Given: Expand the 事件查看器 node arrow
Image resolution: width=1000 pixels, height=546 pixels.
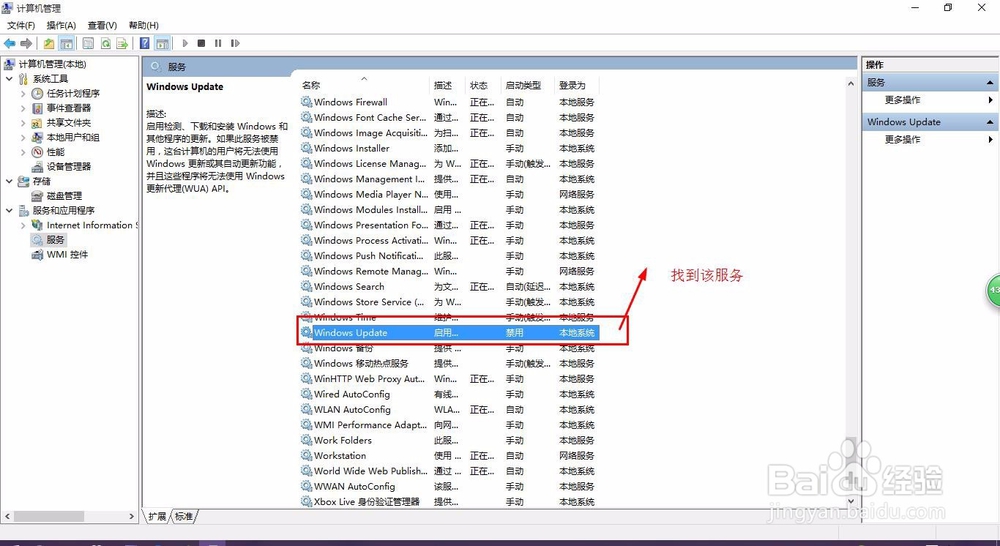Looking at the screenshot, I should pyautogui.click(x=23, y=108).
